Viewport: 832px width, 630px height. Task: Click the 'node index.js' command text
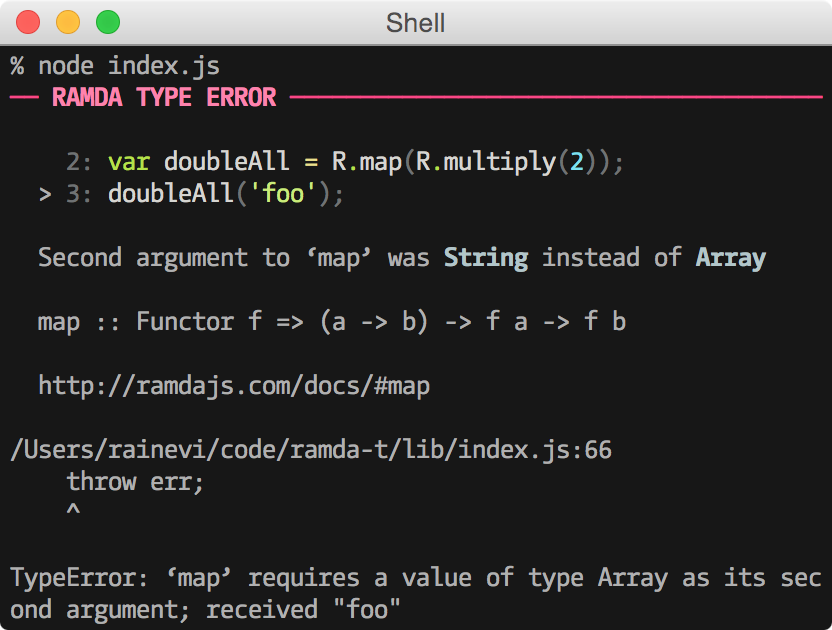click(x=129, y=66)
